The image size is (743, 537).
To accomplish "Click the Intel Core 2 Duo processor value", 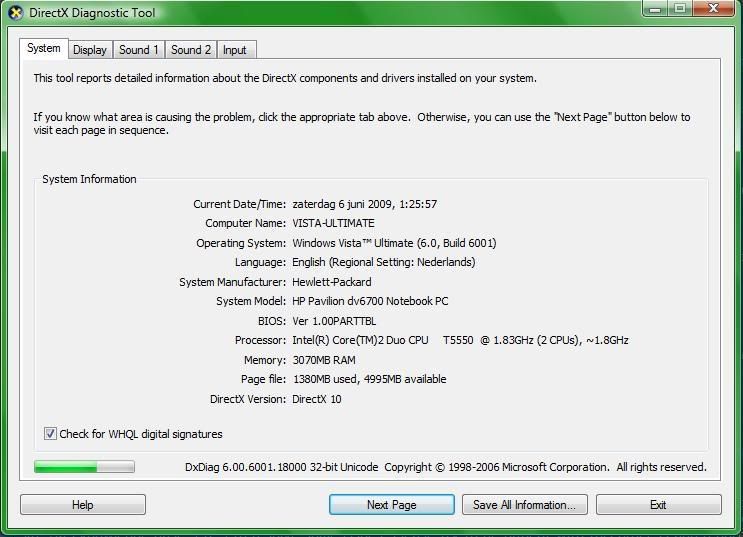I will [x=460, y=340].
